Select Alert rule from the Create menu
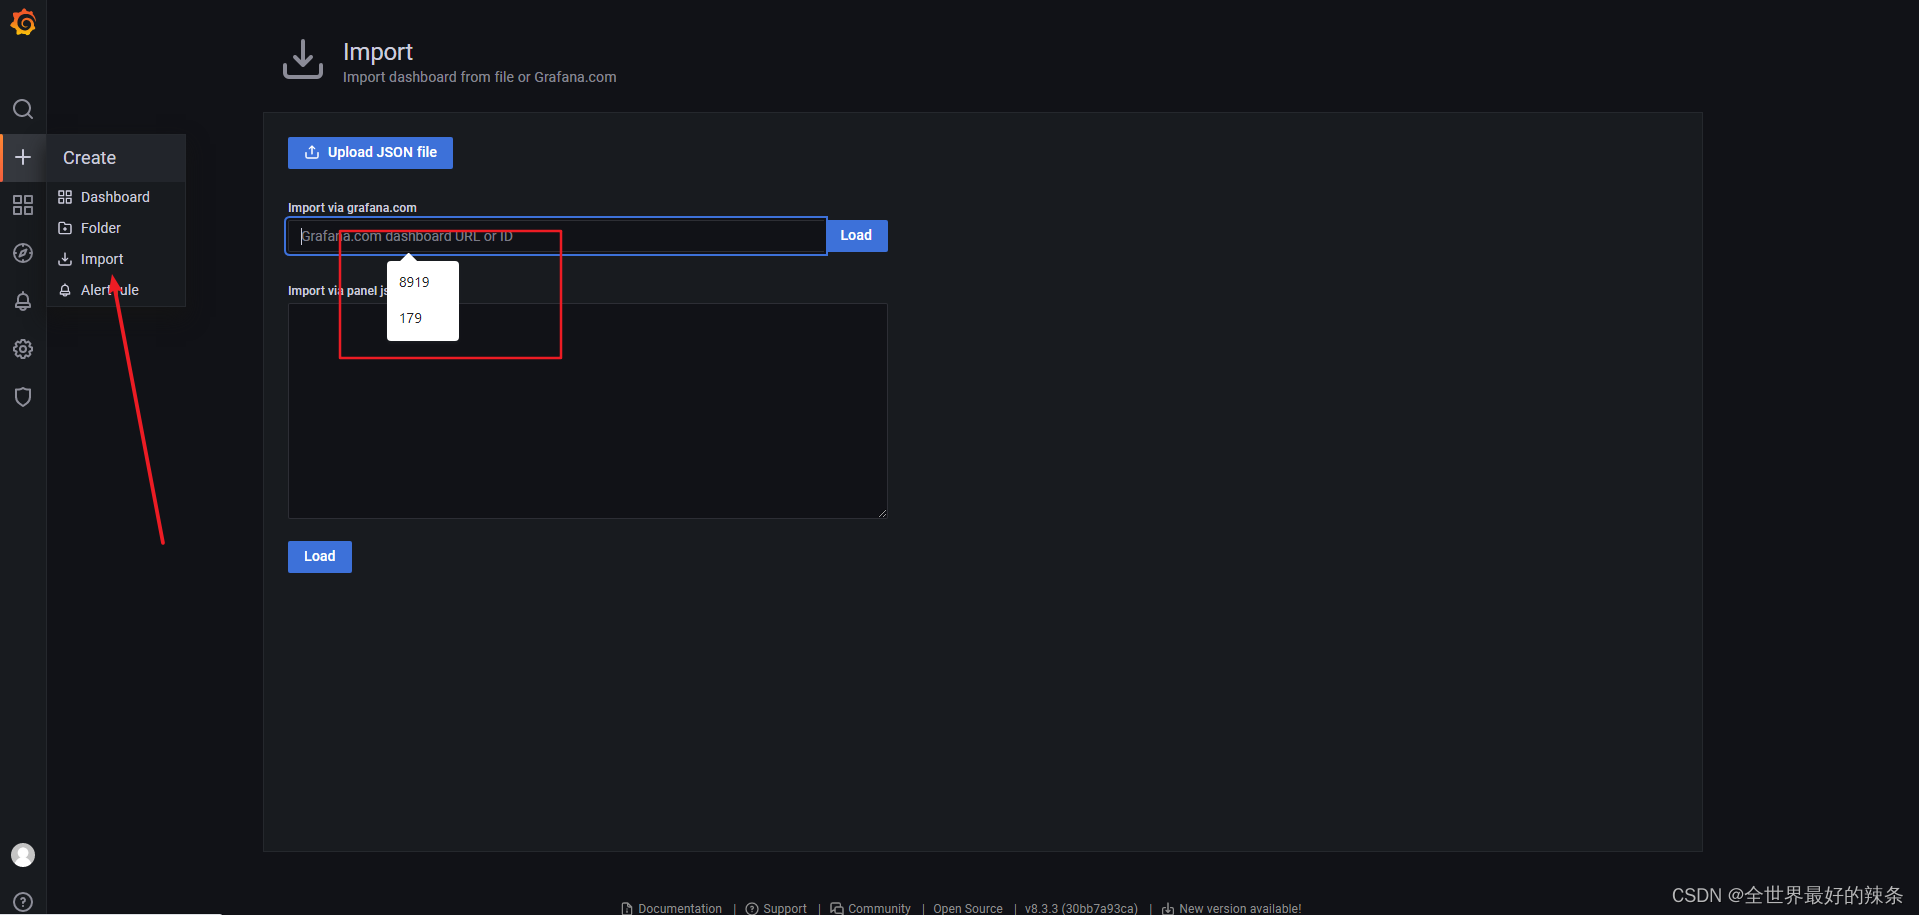Screen dimensions: 1919x915 point(116,290)
